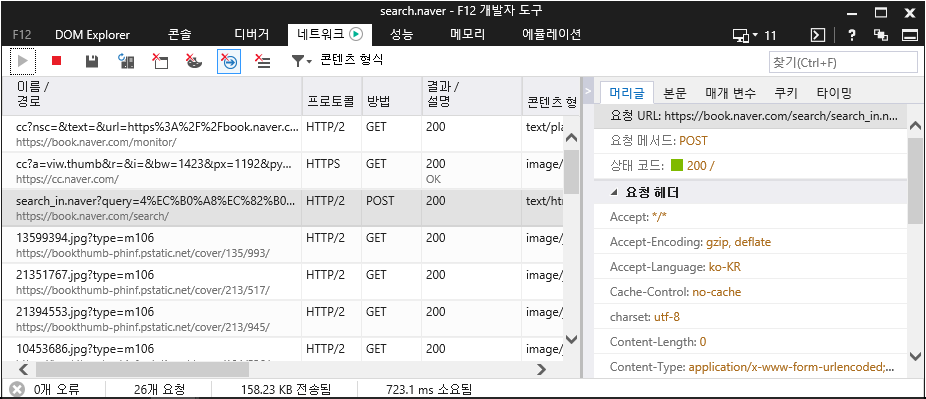This screenshot has width=926, height=399.
Task: Switch to 에뮬레이션 tab
Action: pyautogui.click(x=552, y=35)
